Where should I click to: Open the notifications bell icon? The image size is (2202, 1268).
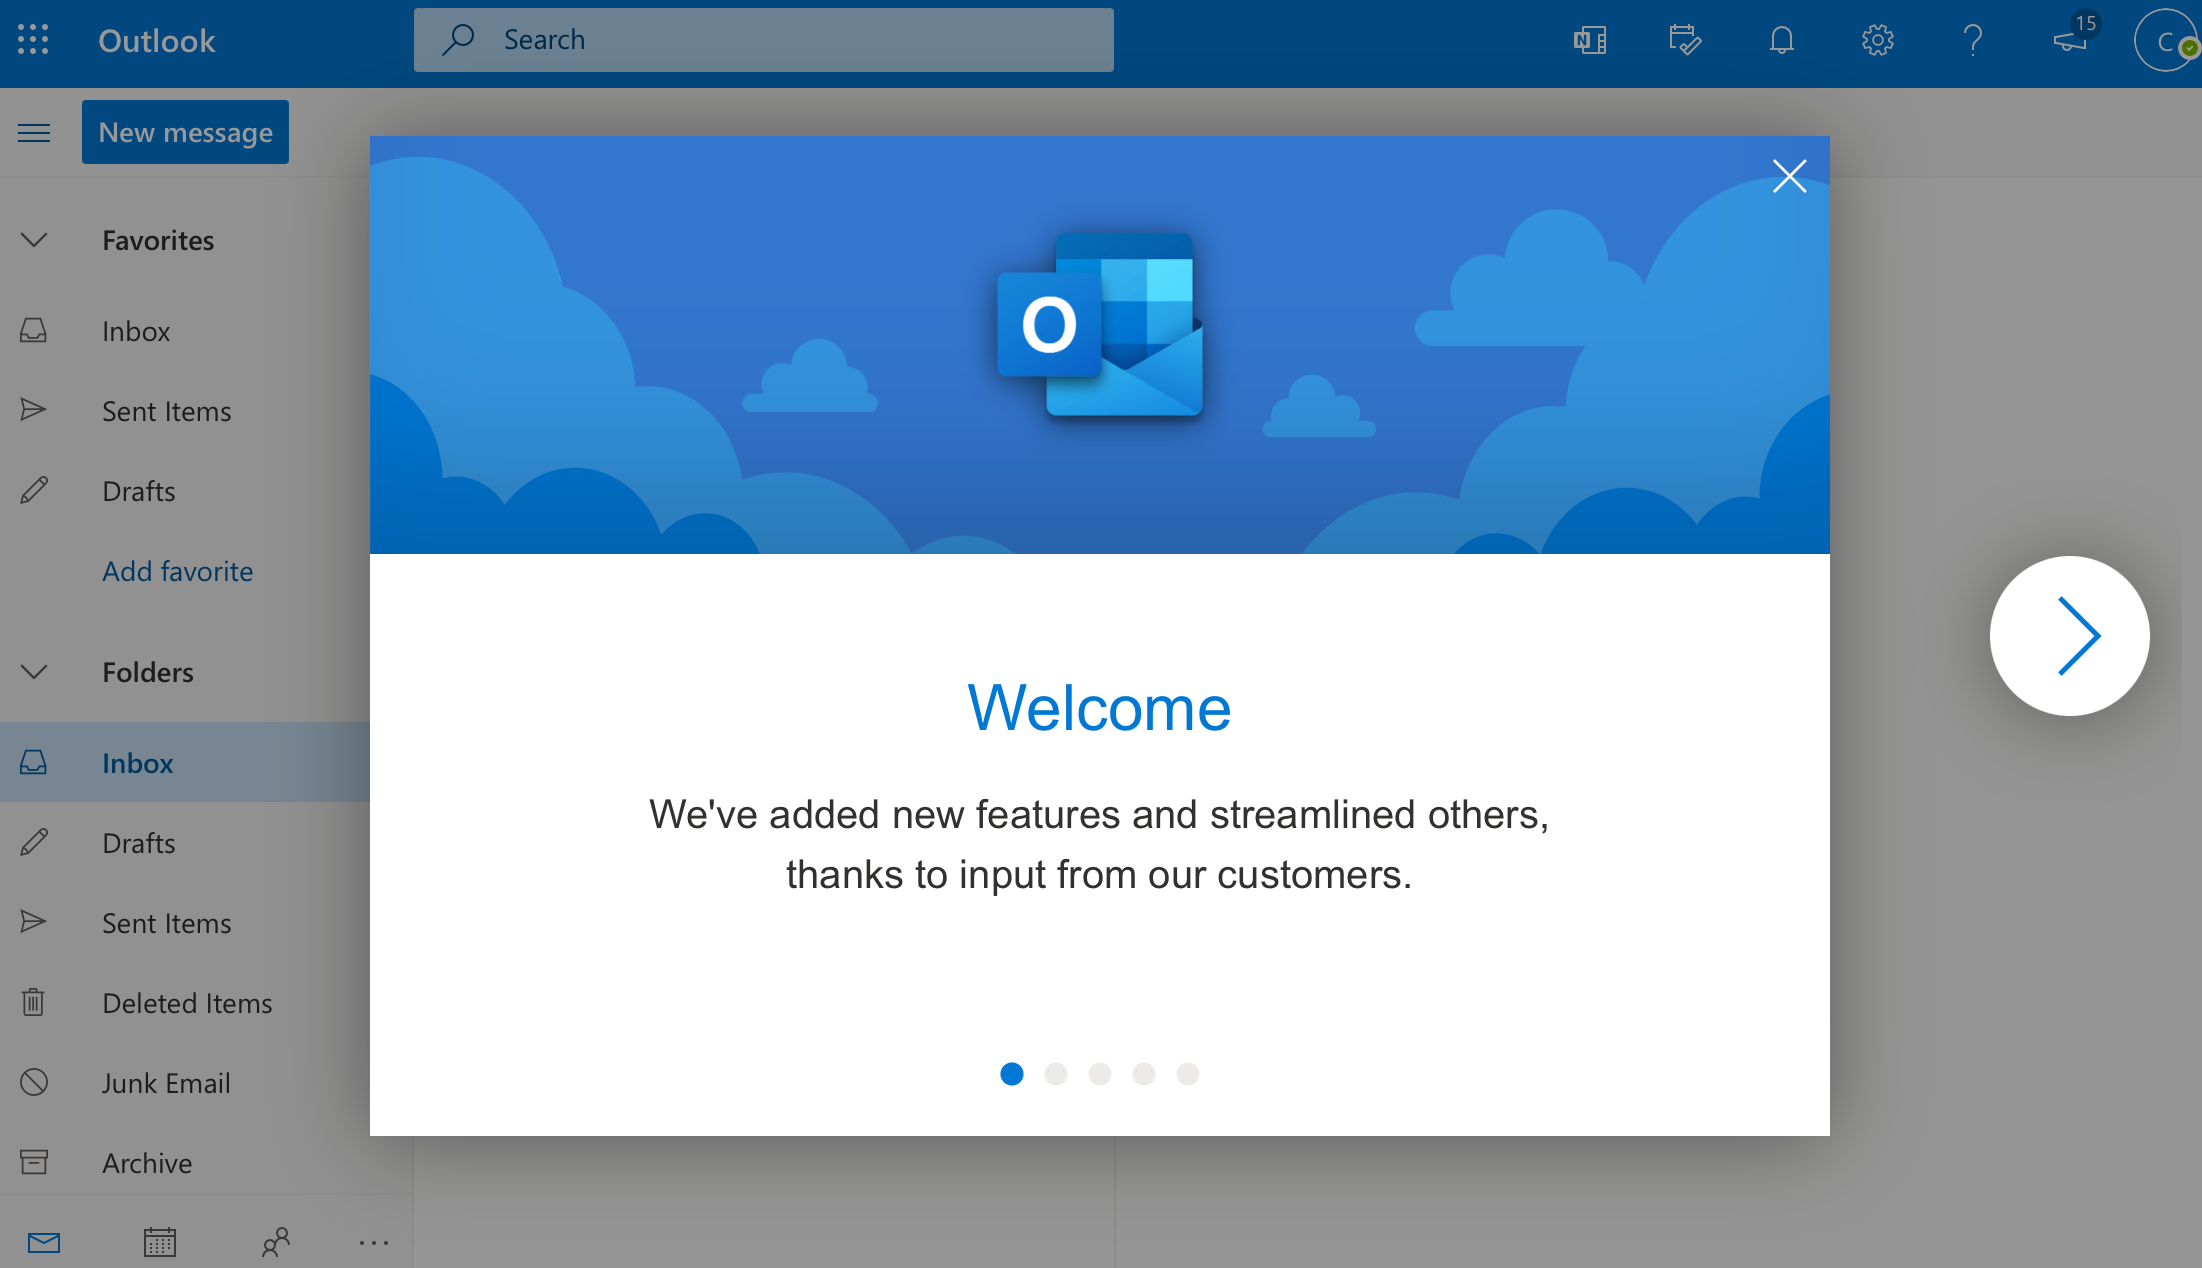pyautogui.click(x=1781, y=40)
